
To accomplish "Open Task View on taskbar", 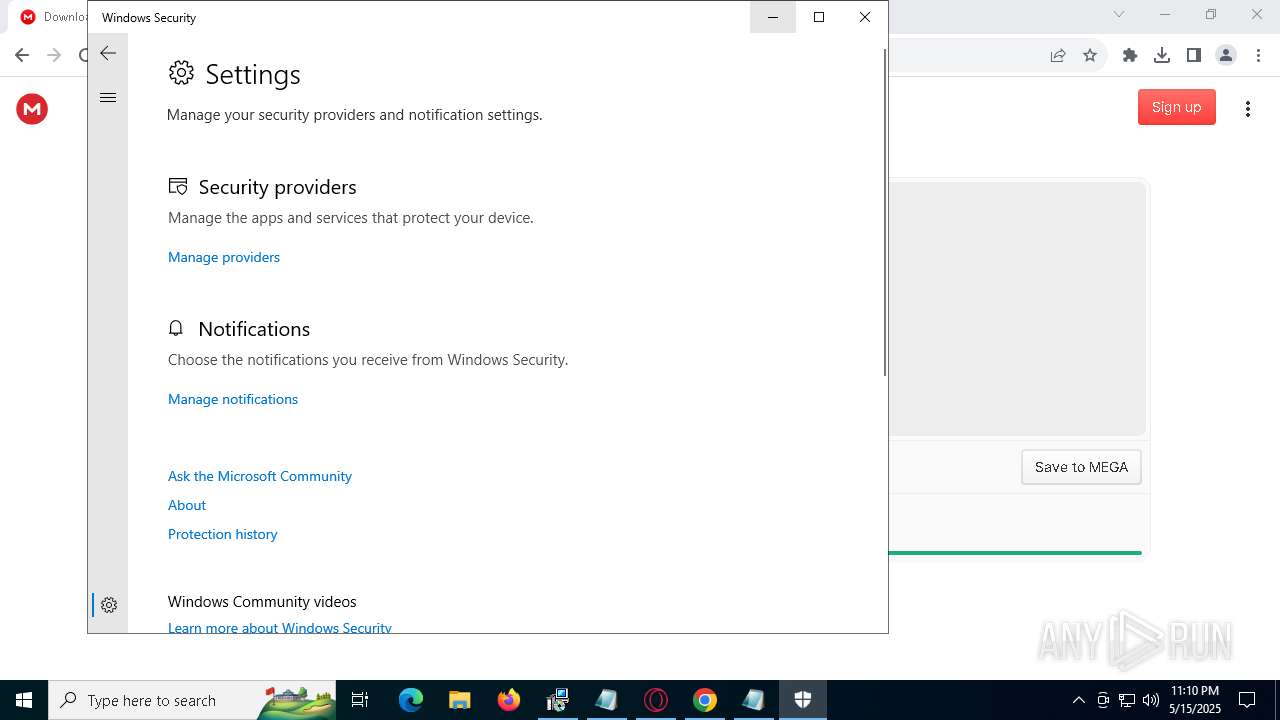I will pyautogui.click(x=360, y=700).
